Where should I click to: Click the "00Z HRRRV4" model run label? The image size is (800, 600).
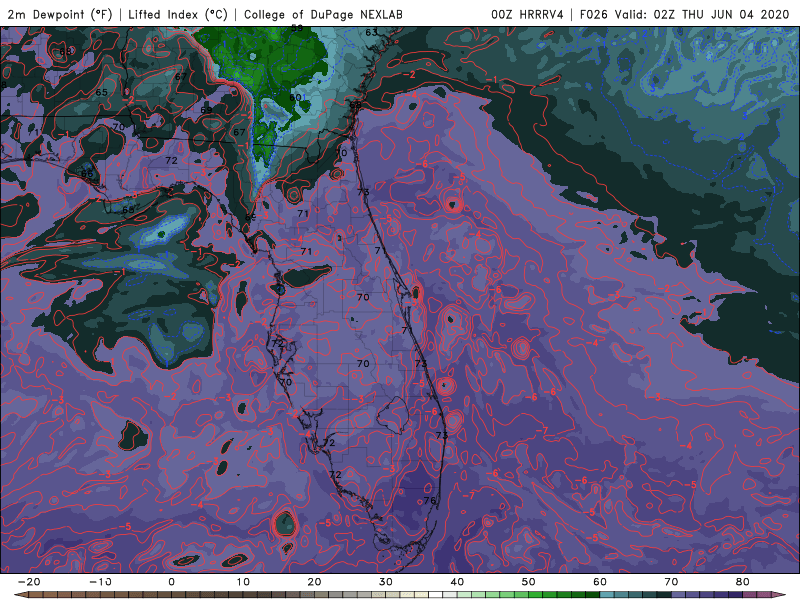(527, 14)
